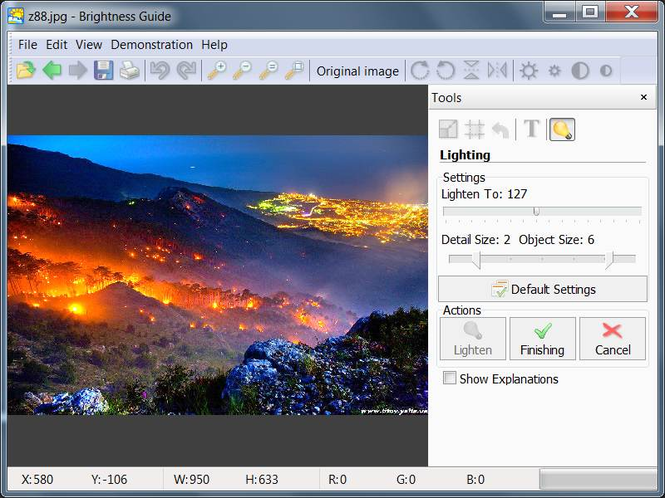Zoom out with the minus magnifier

[x=243, y=70]
